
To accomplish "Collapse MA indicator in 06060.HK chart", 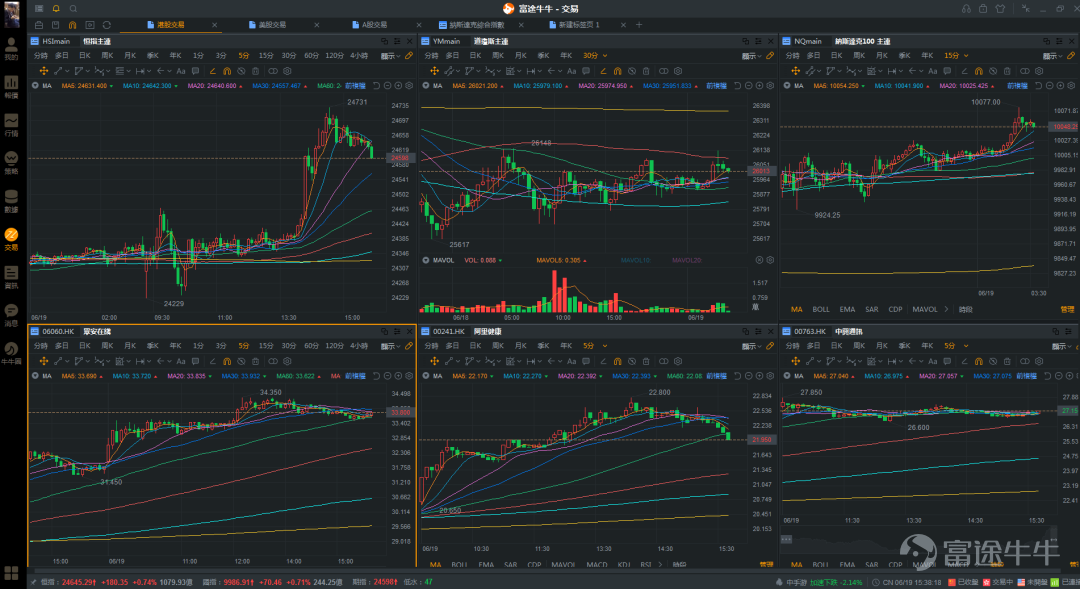I will pyautogui.click(x=35, y=376).
